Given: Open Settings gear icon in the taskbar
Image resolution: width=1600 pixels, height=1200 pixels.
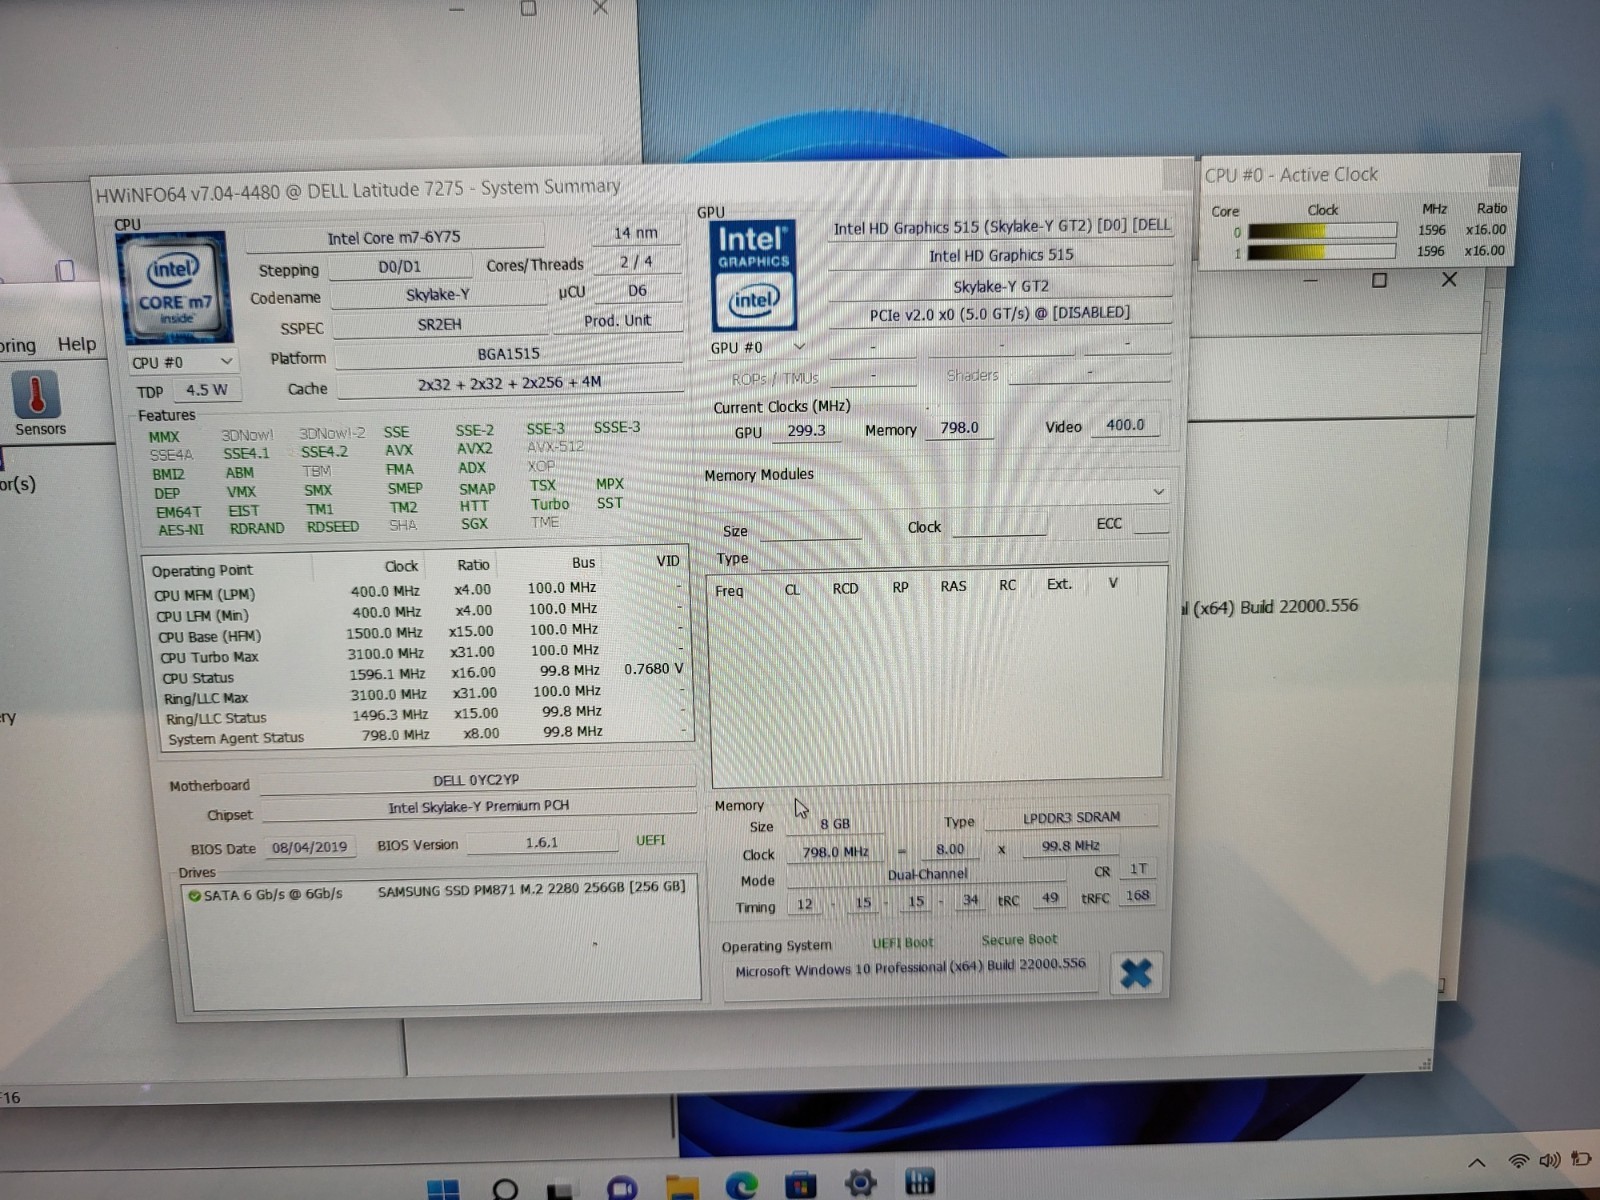Looking at the screenshot, I should (x=859, y=1184).
